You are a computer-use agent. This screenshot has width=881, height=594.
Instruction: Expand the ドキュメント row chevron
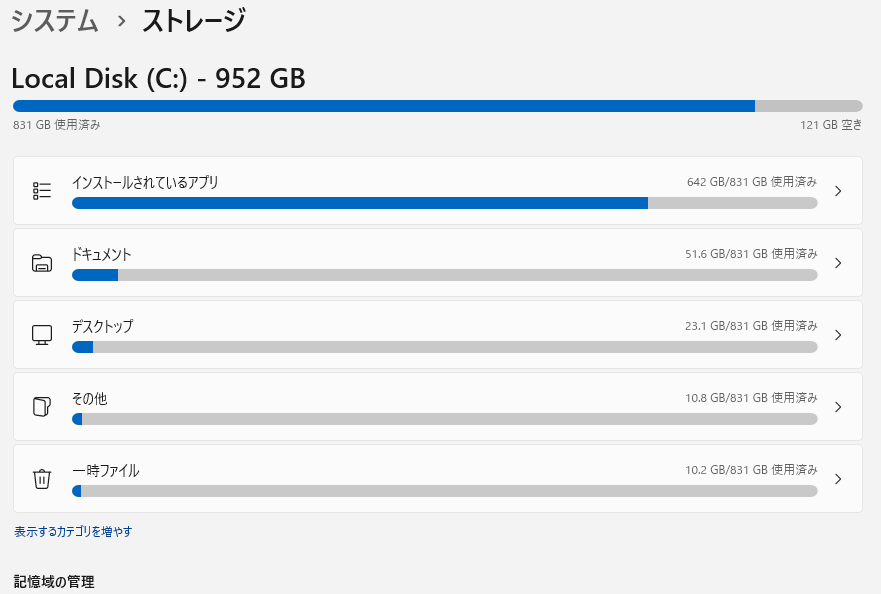(x=838, y=263)
